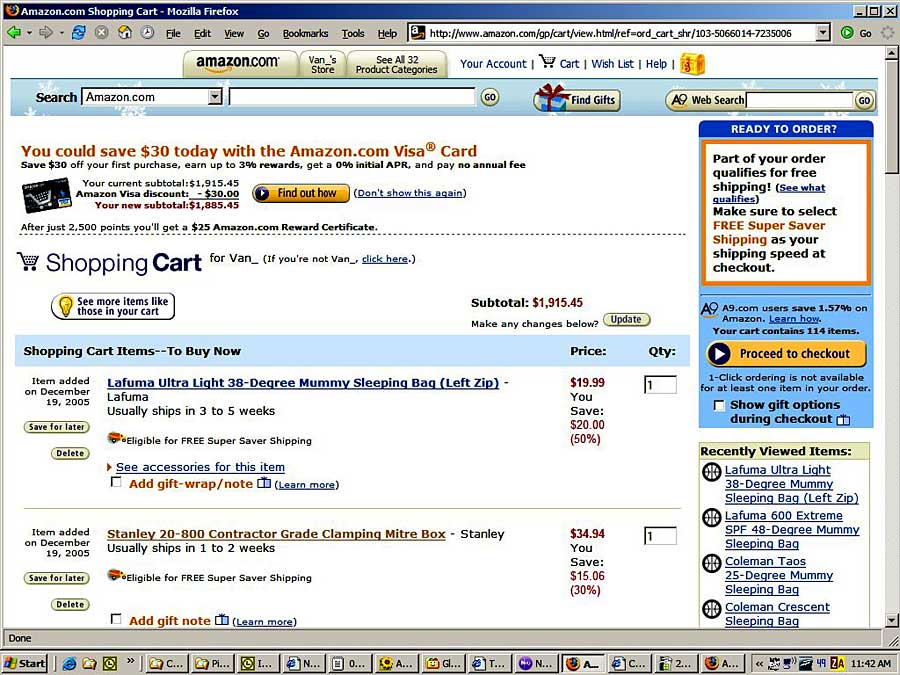
Task: Click the Find Gifts button
Action: point(577,99)
